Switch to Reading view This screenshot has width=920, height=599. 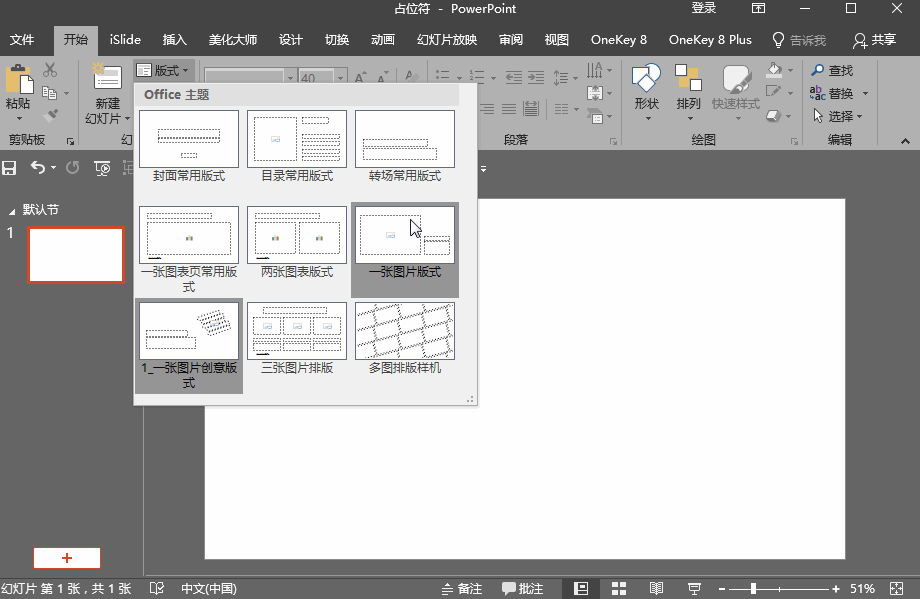click(657, 588)
